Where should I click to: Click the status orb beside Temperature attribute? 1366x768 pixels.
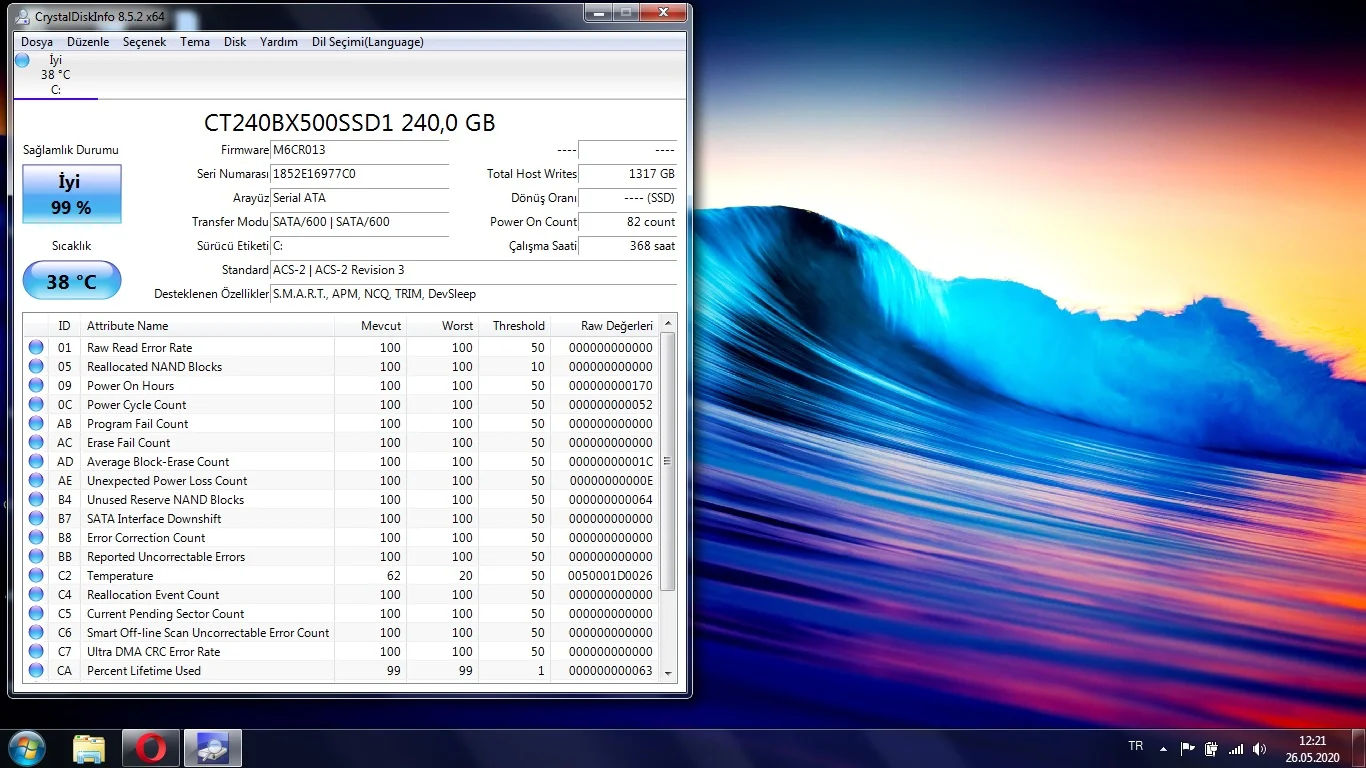36,576
